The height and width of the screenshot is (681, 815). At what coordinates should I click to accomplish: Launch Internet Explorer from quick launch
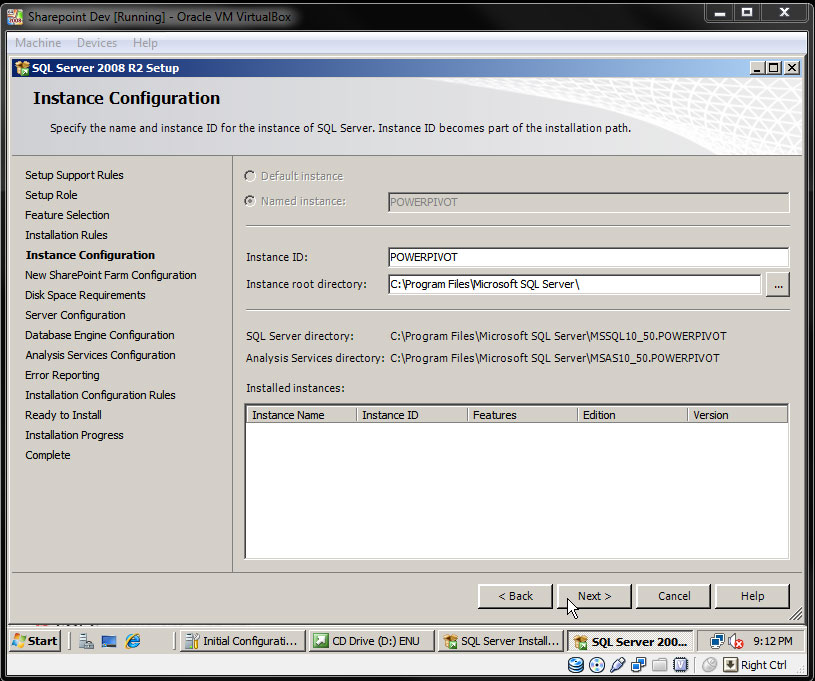[133, 641]
